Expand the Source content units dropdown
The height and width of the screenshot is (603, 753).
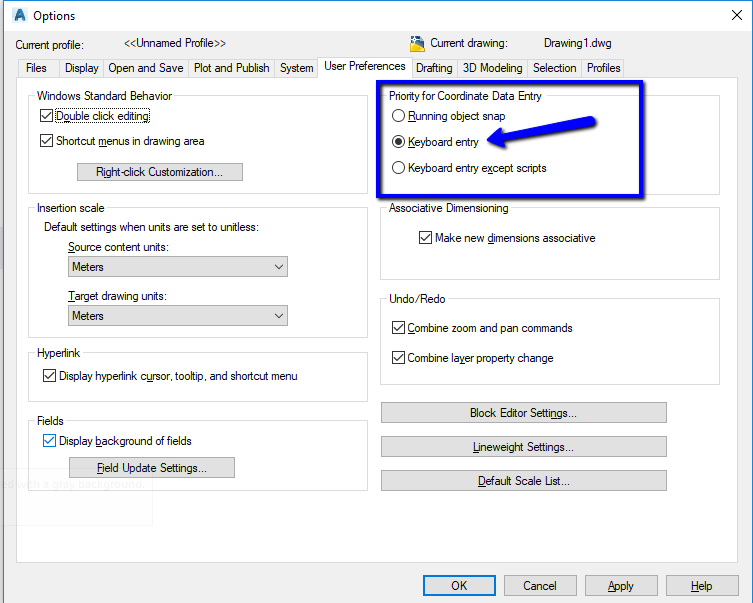[x=178, y=266]
